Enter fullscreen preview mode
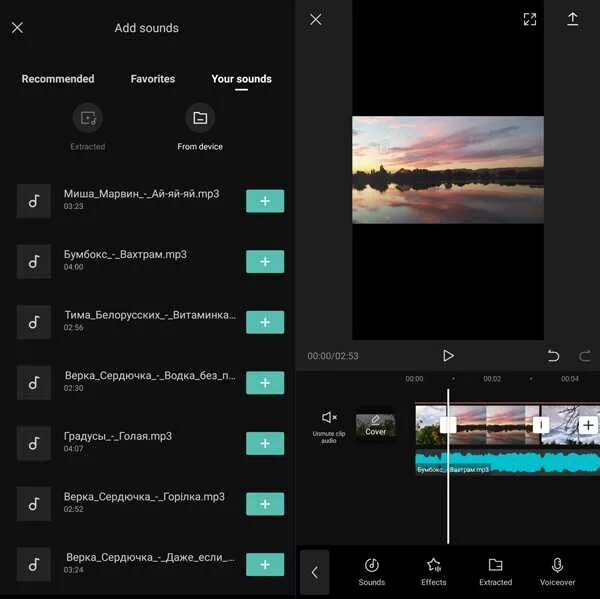This screenshot has height=599, width=600. 530,19
